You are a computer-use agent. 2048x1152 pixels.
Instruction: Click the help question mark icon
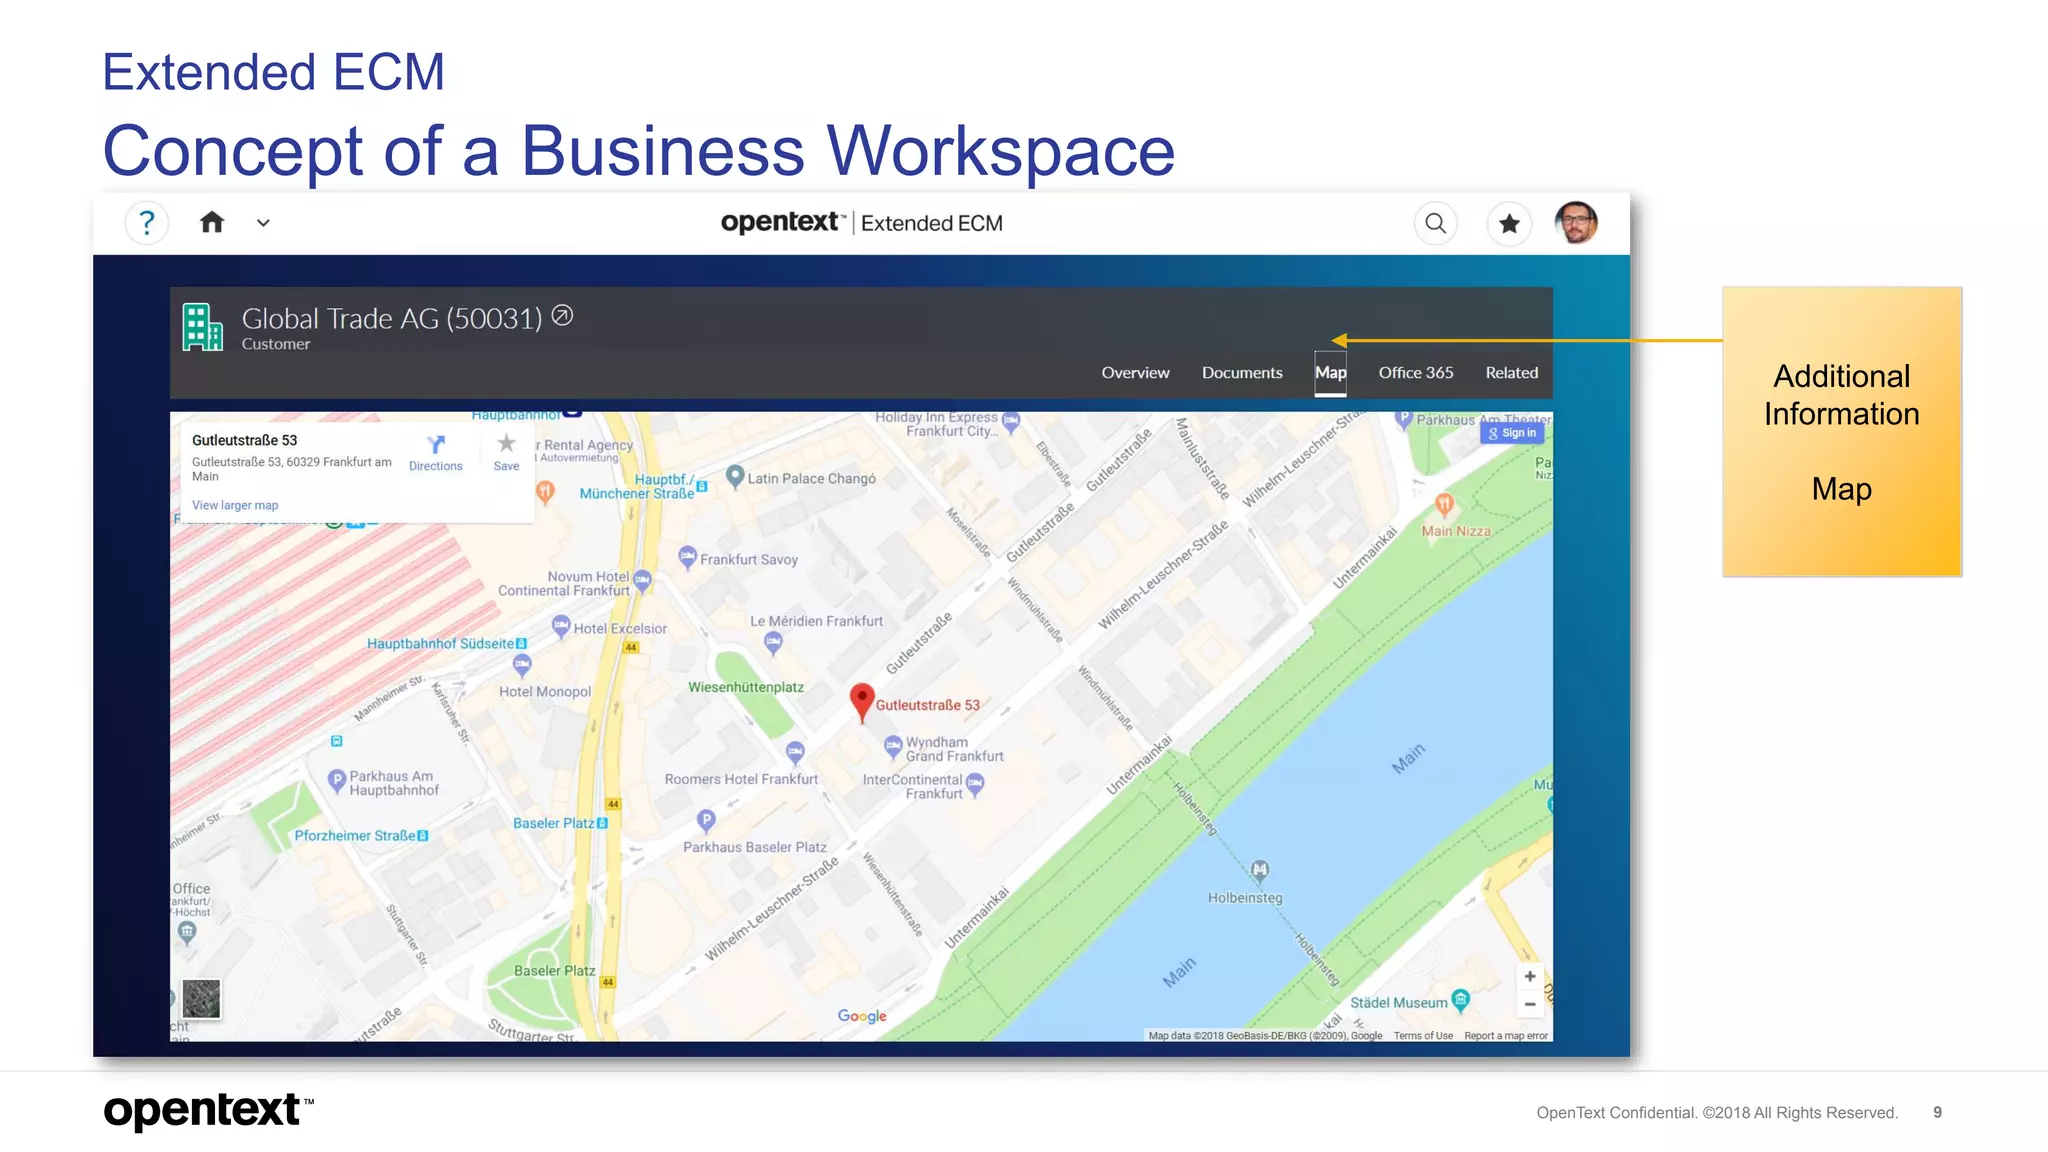[147, 222]
